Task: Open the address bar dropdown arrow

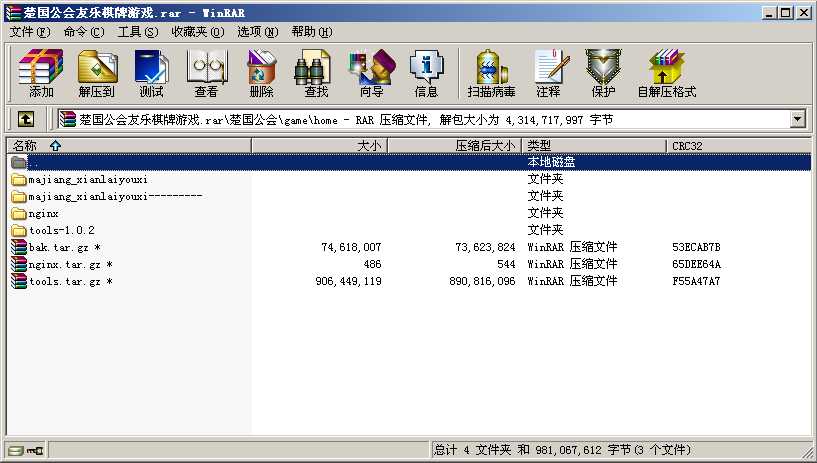Action: pyautogui.click(x=798, y=120)
